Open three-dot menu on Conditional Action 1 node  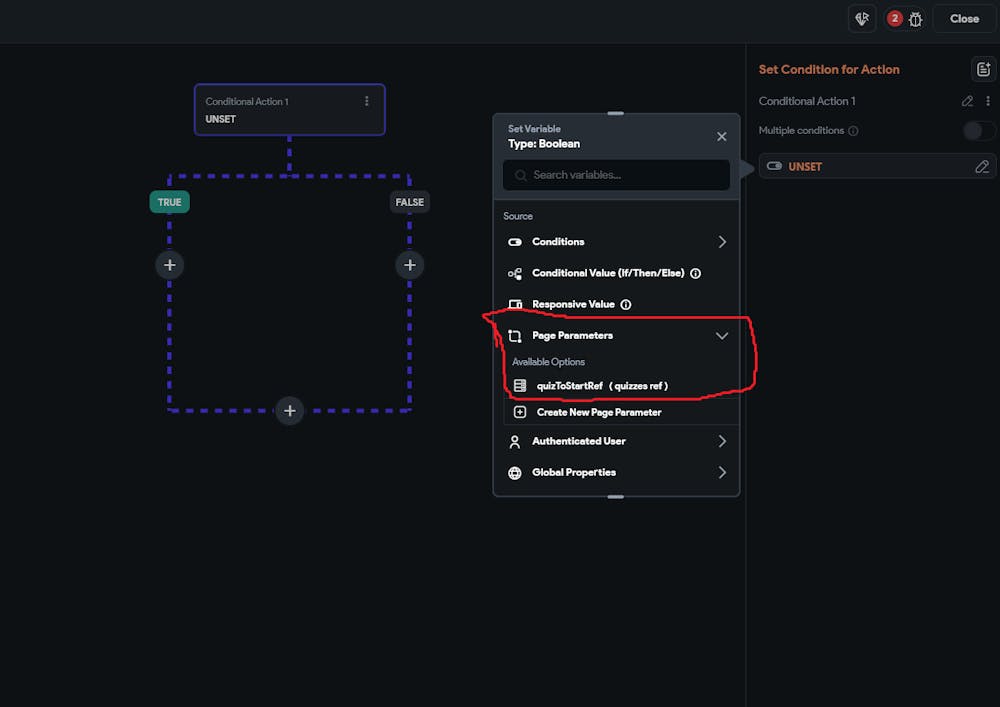[x=367, y=101]
